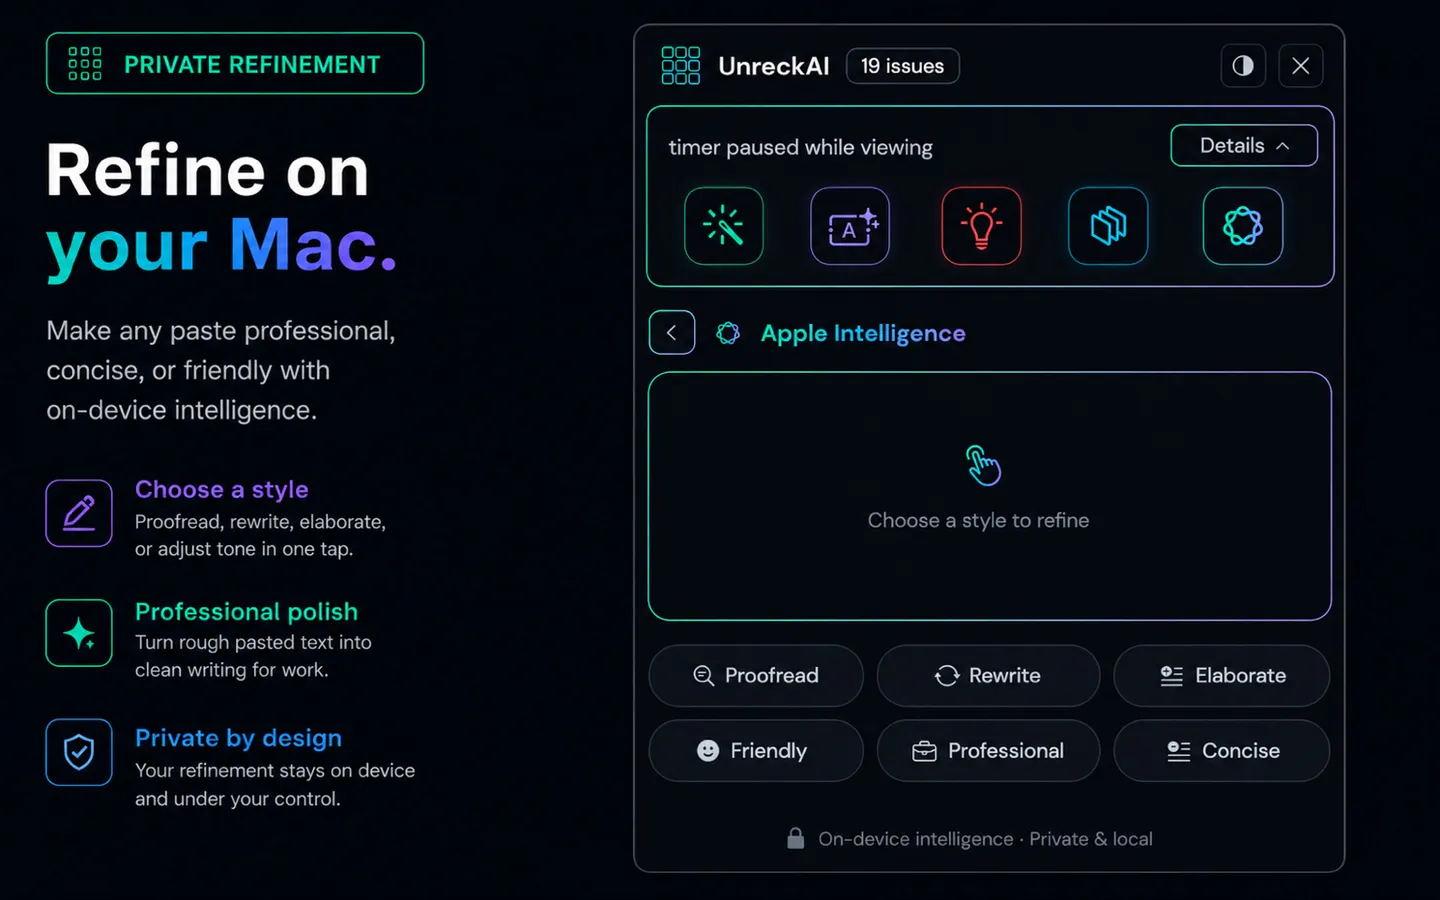Toggle the contrast theme button
The height and width of the screenshot is (900, 1440).
pyautogui.click(x=1243, y=66)
